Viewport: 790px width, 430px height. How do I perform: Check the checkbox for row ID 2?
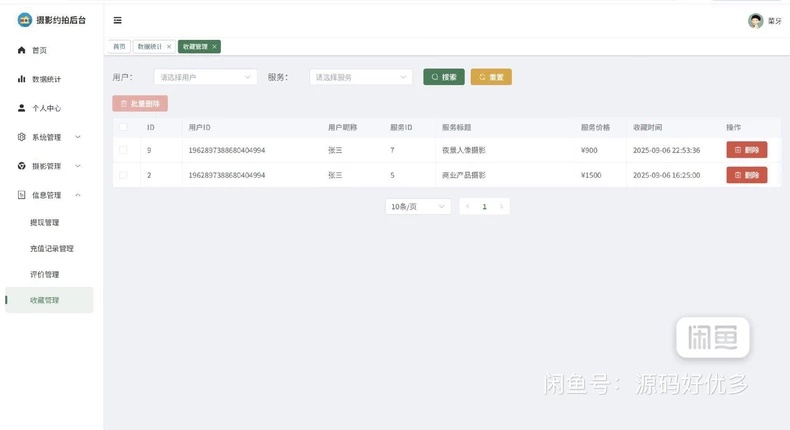click(123, 175)
